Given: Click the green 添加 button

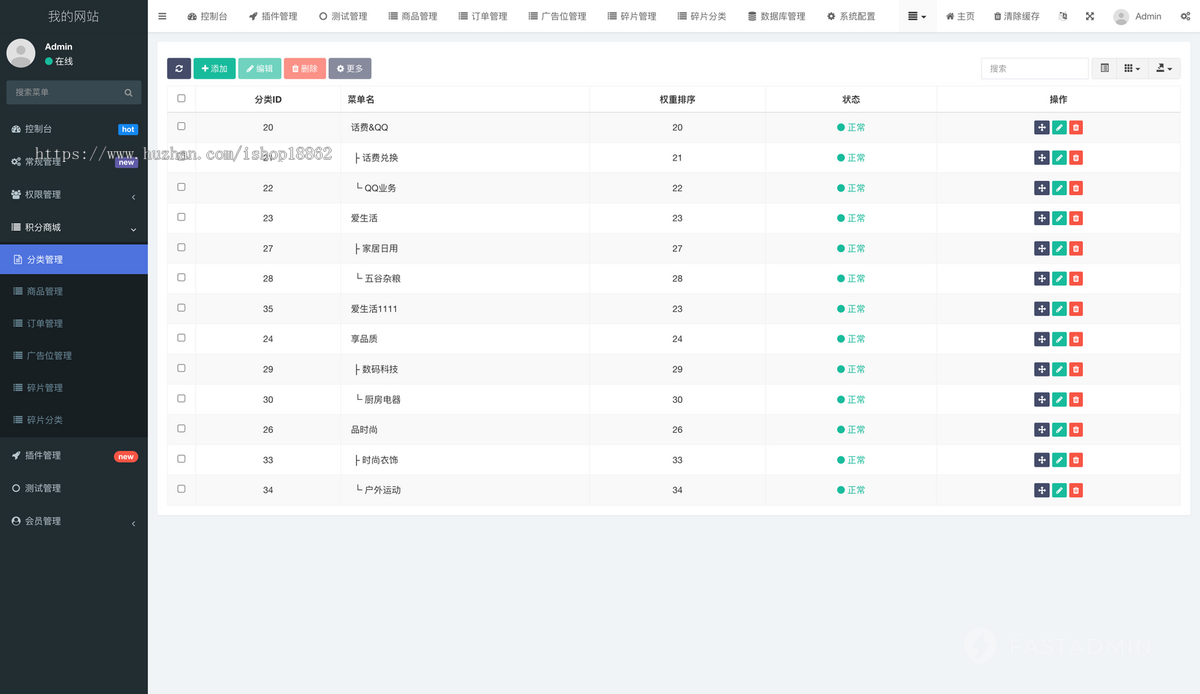Looking at the screenshot, I should [214, 68].
